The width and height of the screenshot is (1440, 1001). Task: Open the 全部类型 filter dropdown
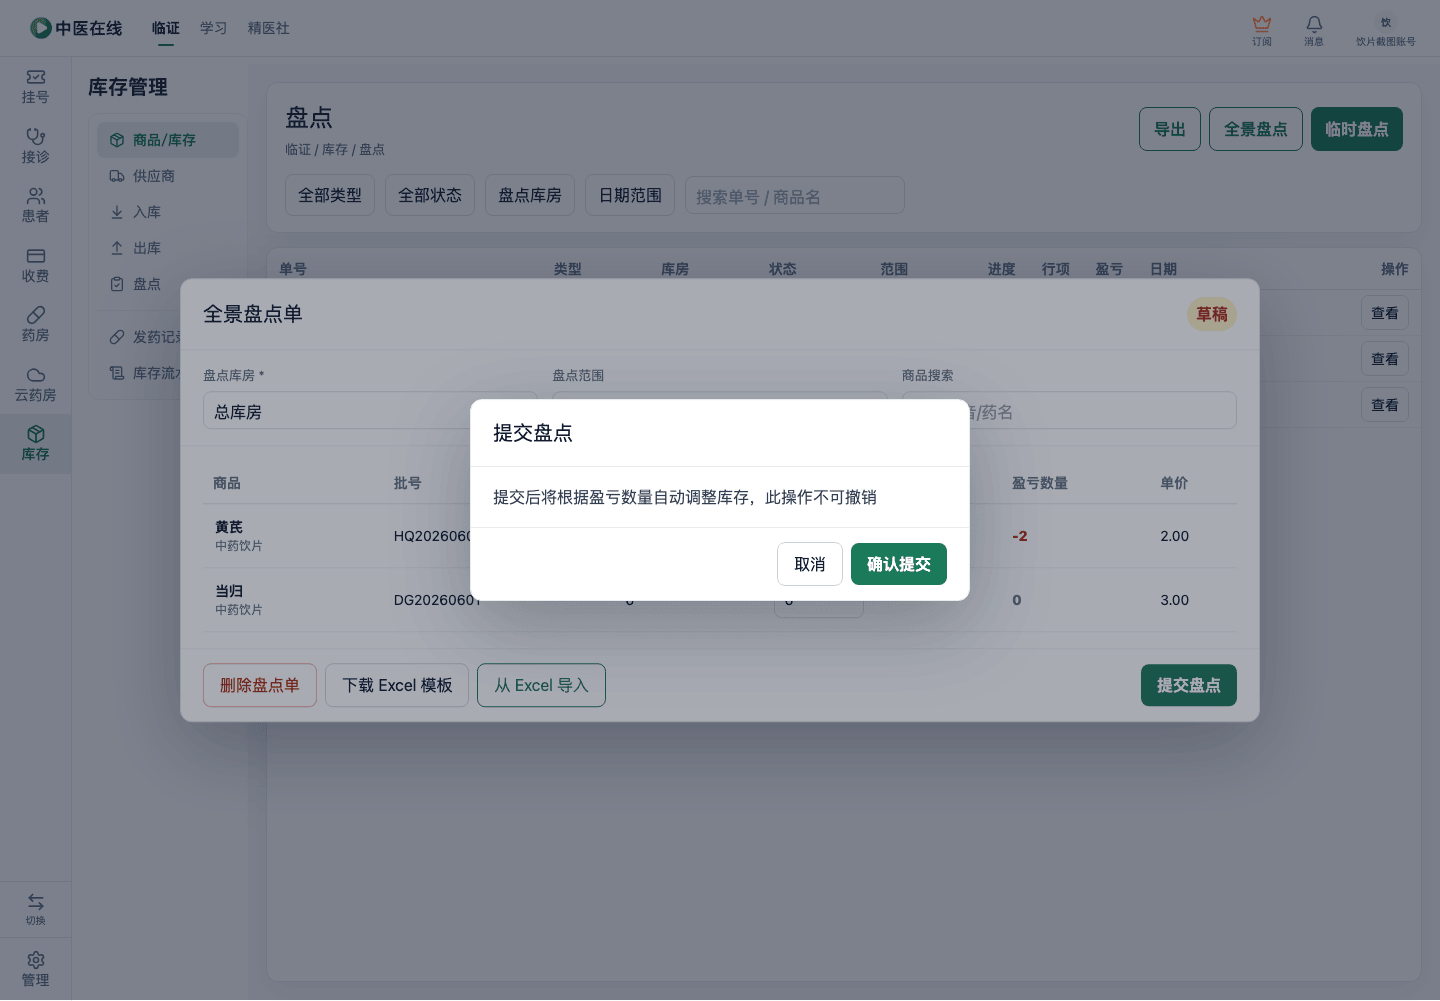tap(330, 195)
